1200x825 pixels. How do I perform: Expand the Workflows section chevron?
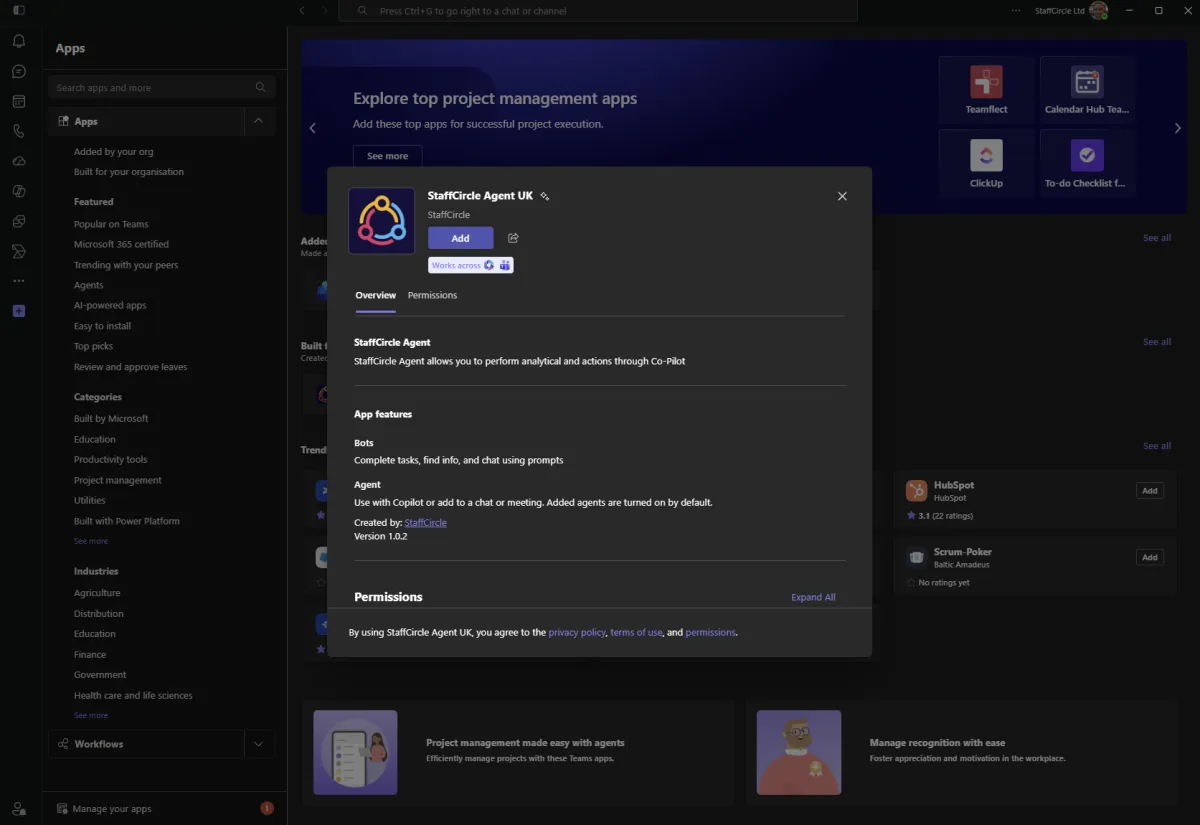pos(258,744)
